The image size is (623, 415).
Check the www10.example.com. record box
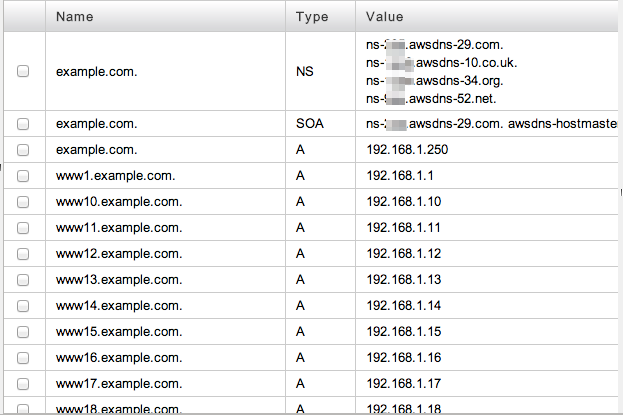(23, 202)
